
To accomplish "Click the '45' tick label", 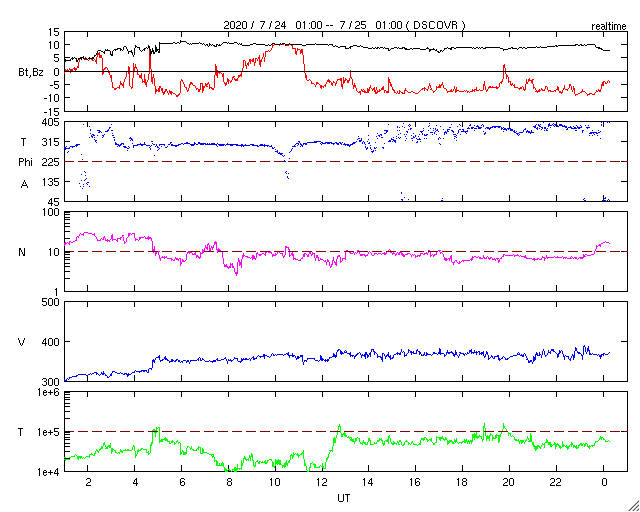I will point(54,202).
